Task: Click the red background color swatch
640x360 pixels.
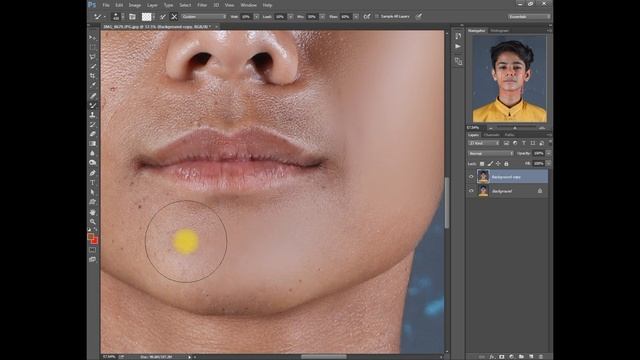Action: (95, 241)
